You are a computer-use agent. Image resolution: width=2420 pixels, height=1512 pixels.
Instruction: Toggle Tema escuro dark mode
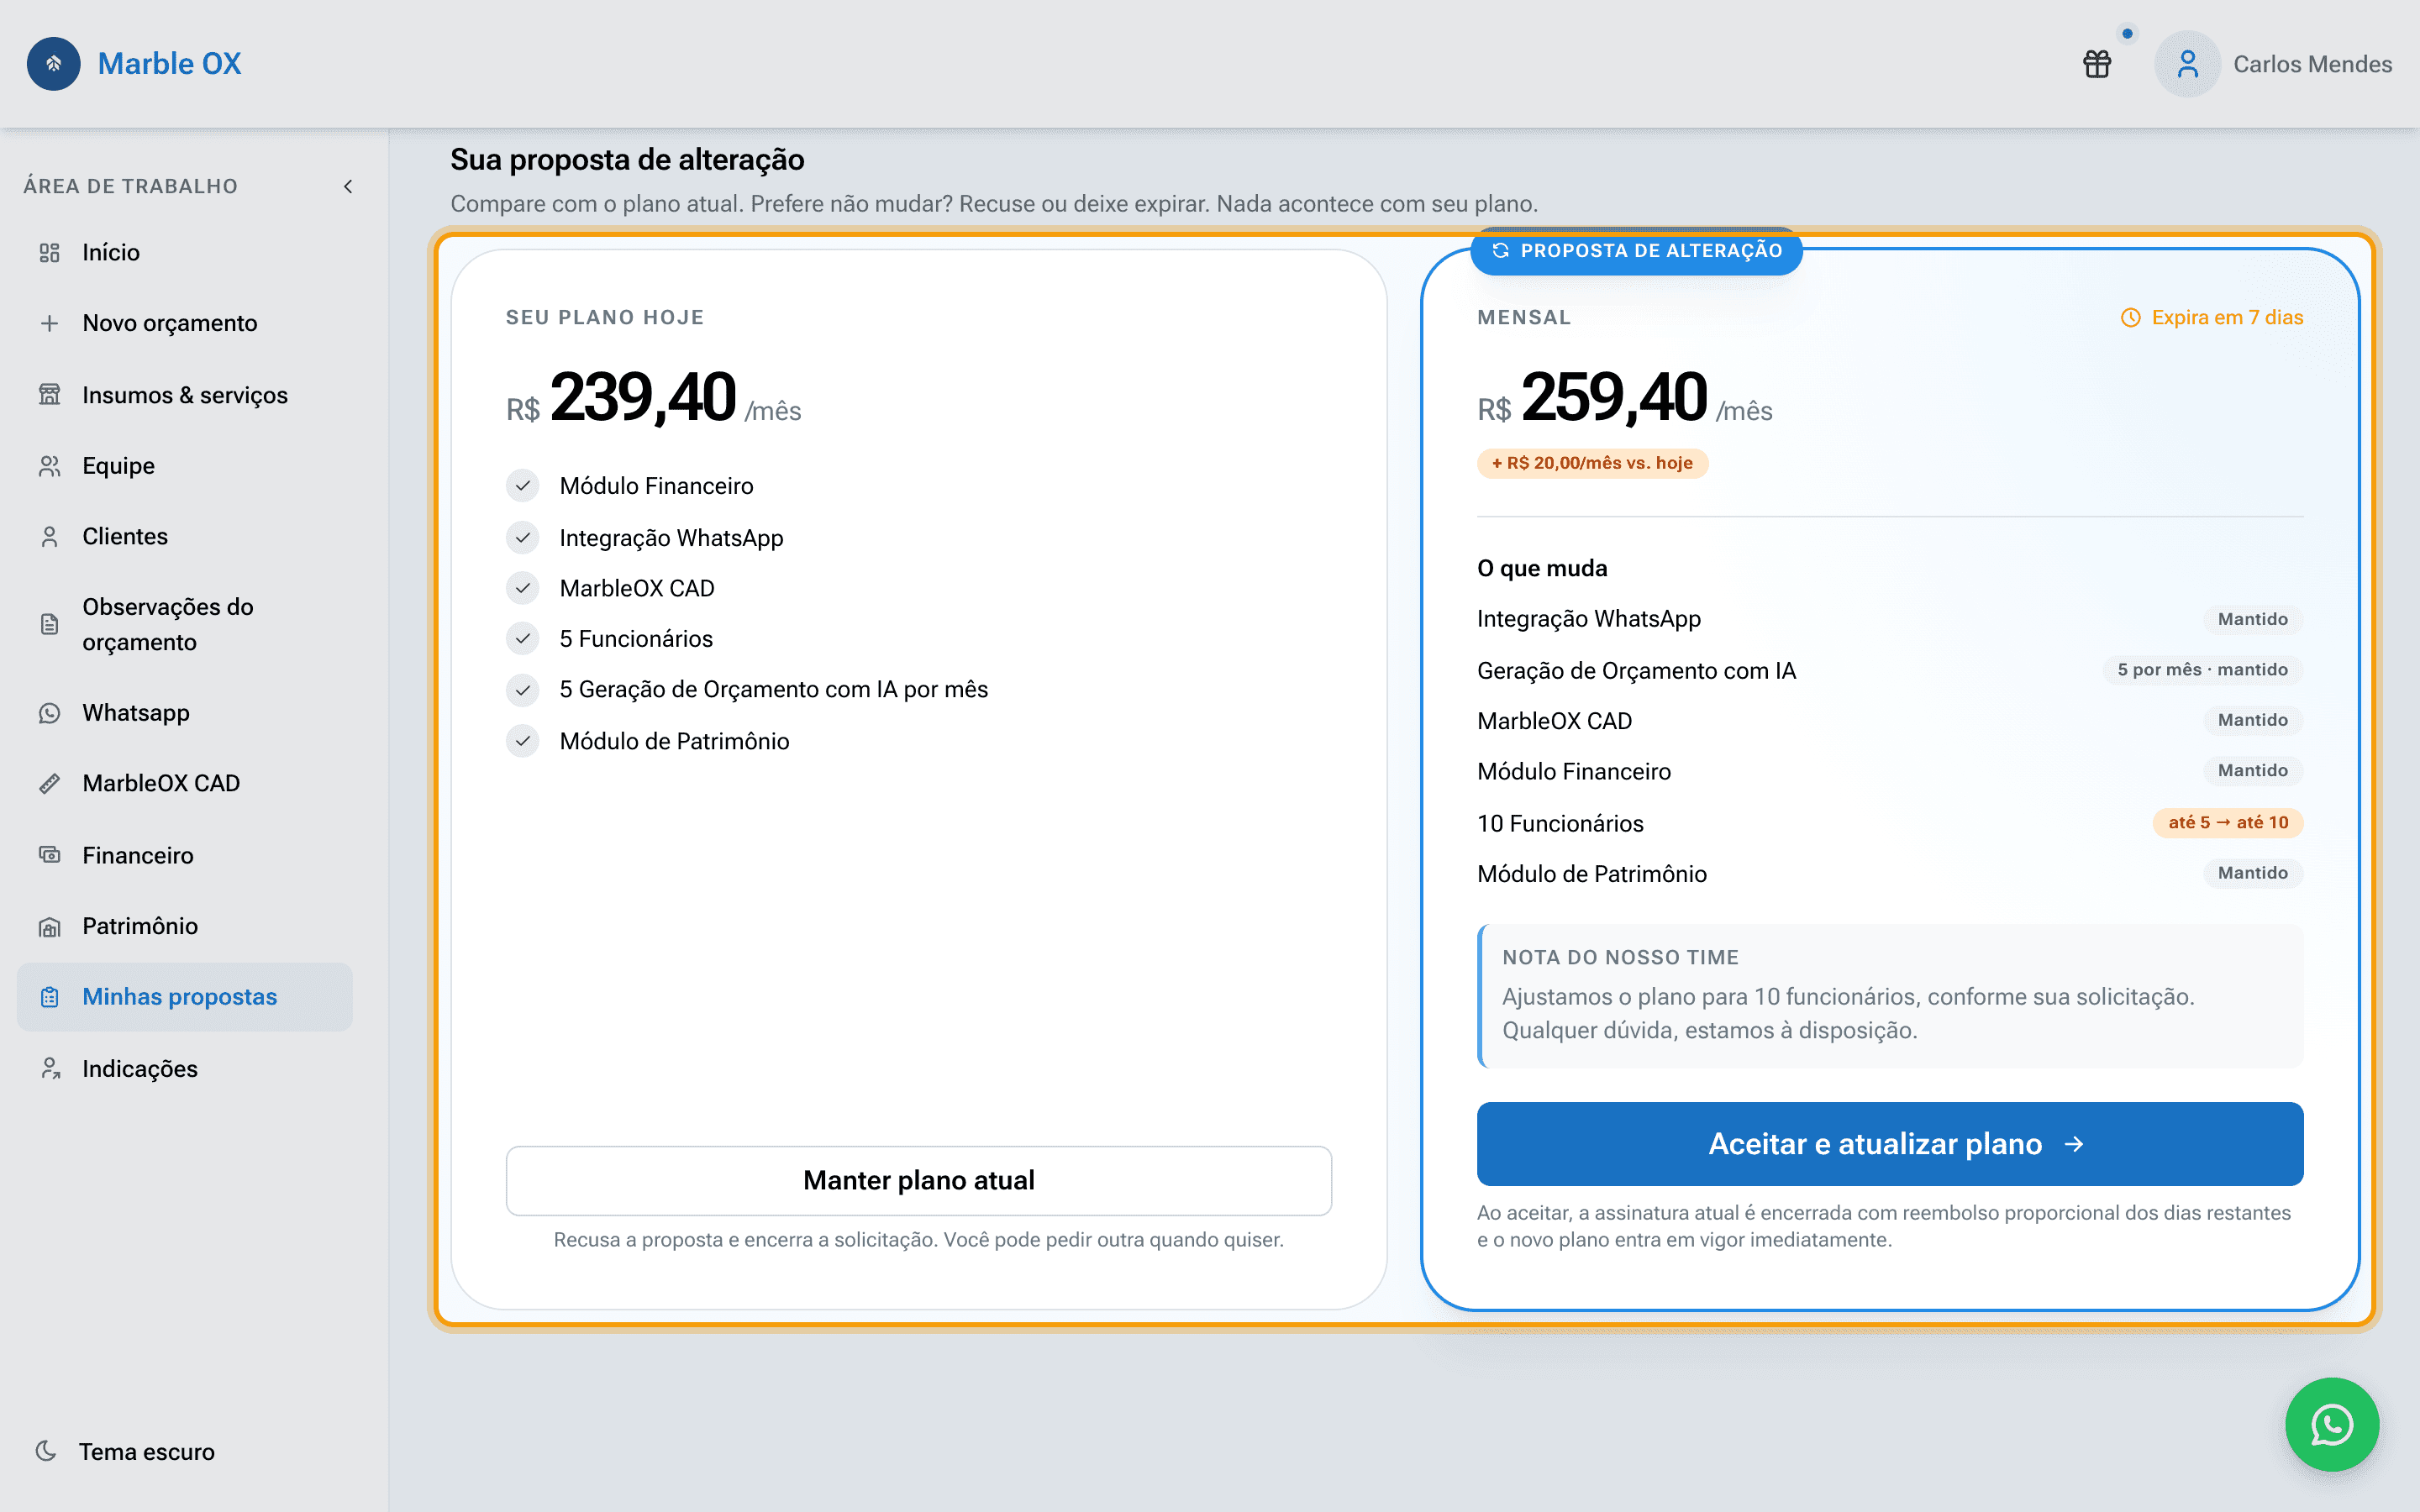125,1451
